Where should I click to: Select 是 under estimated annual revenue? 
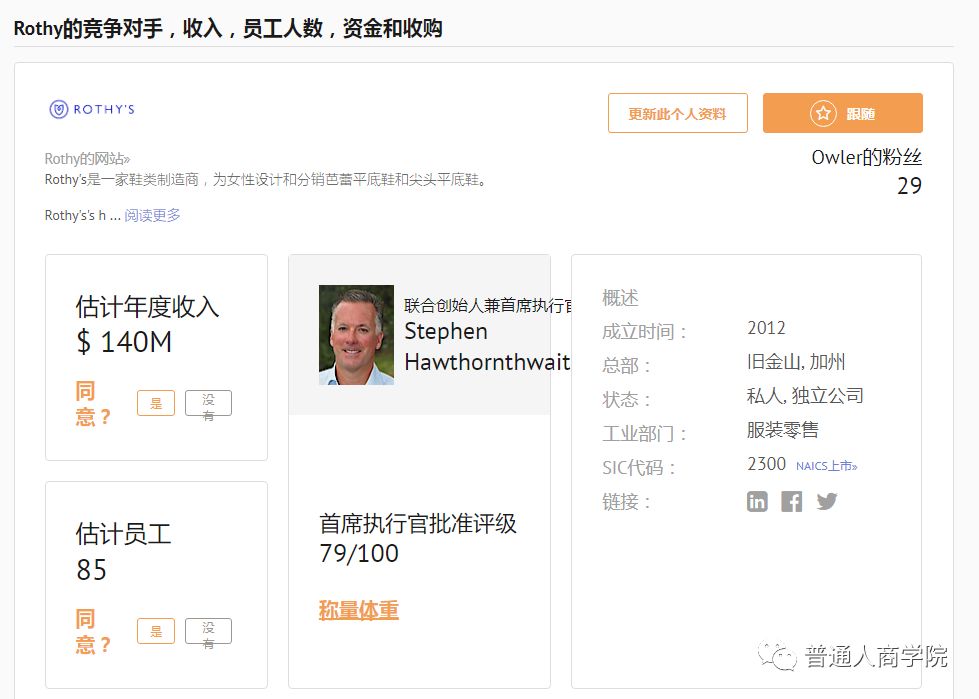pos(155,403)
